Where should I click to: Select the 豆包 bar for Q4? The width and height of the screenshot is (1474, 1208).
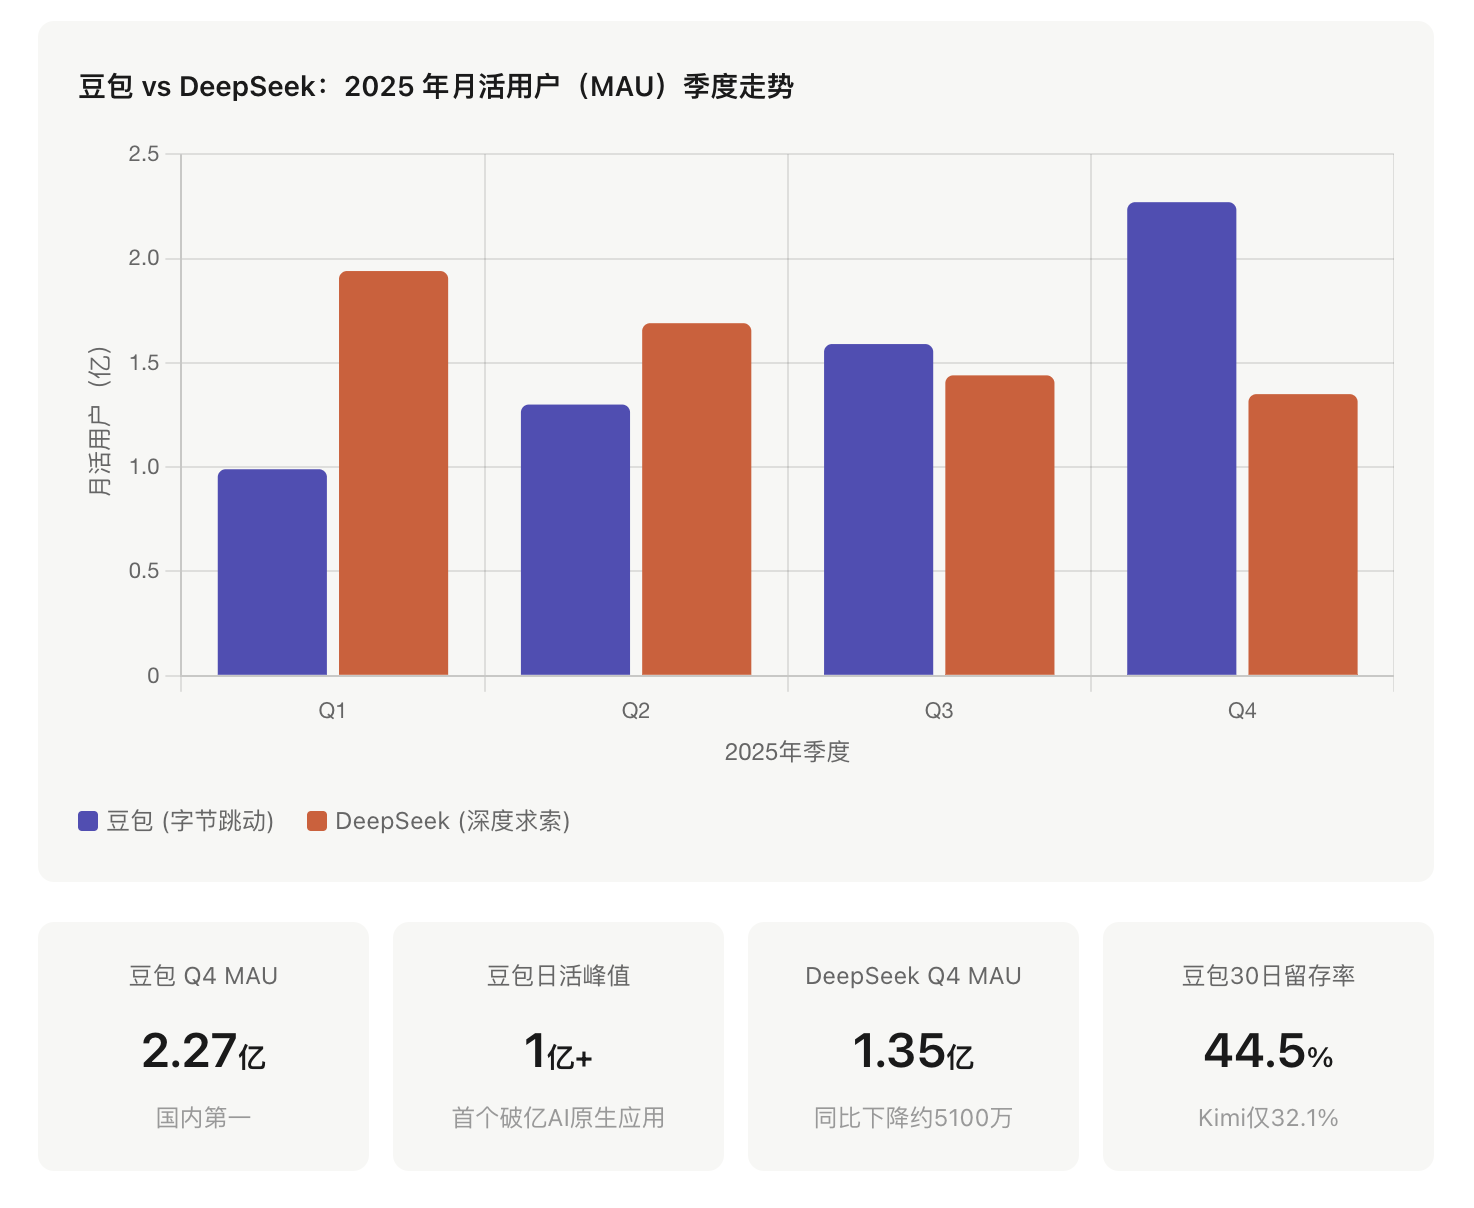(1181, 439)
